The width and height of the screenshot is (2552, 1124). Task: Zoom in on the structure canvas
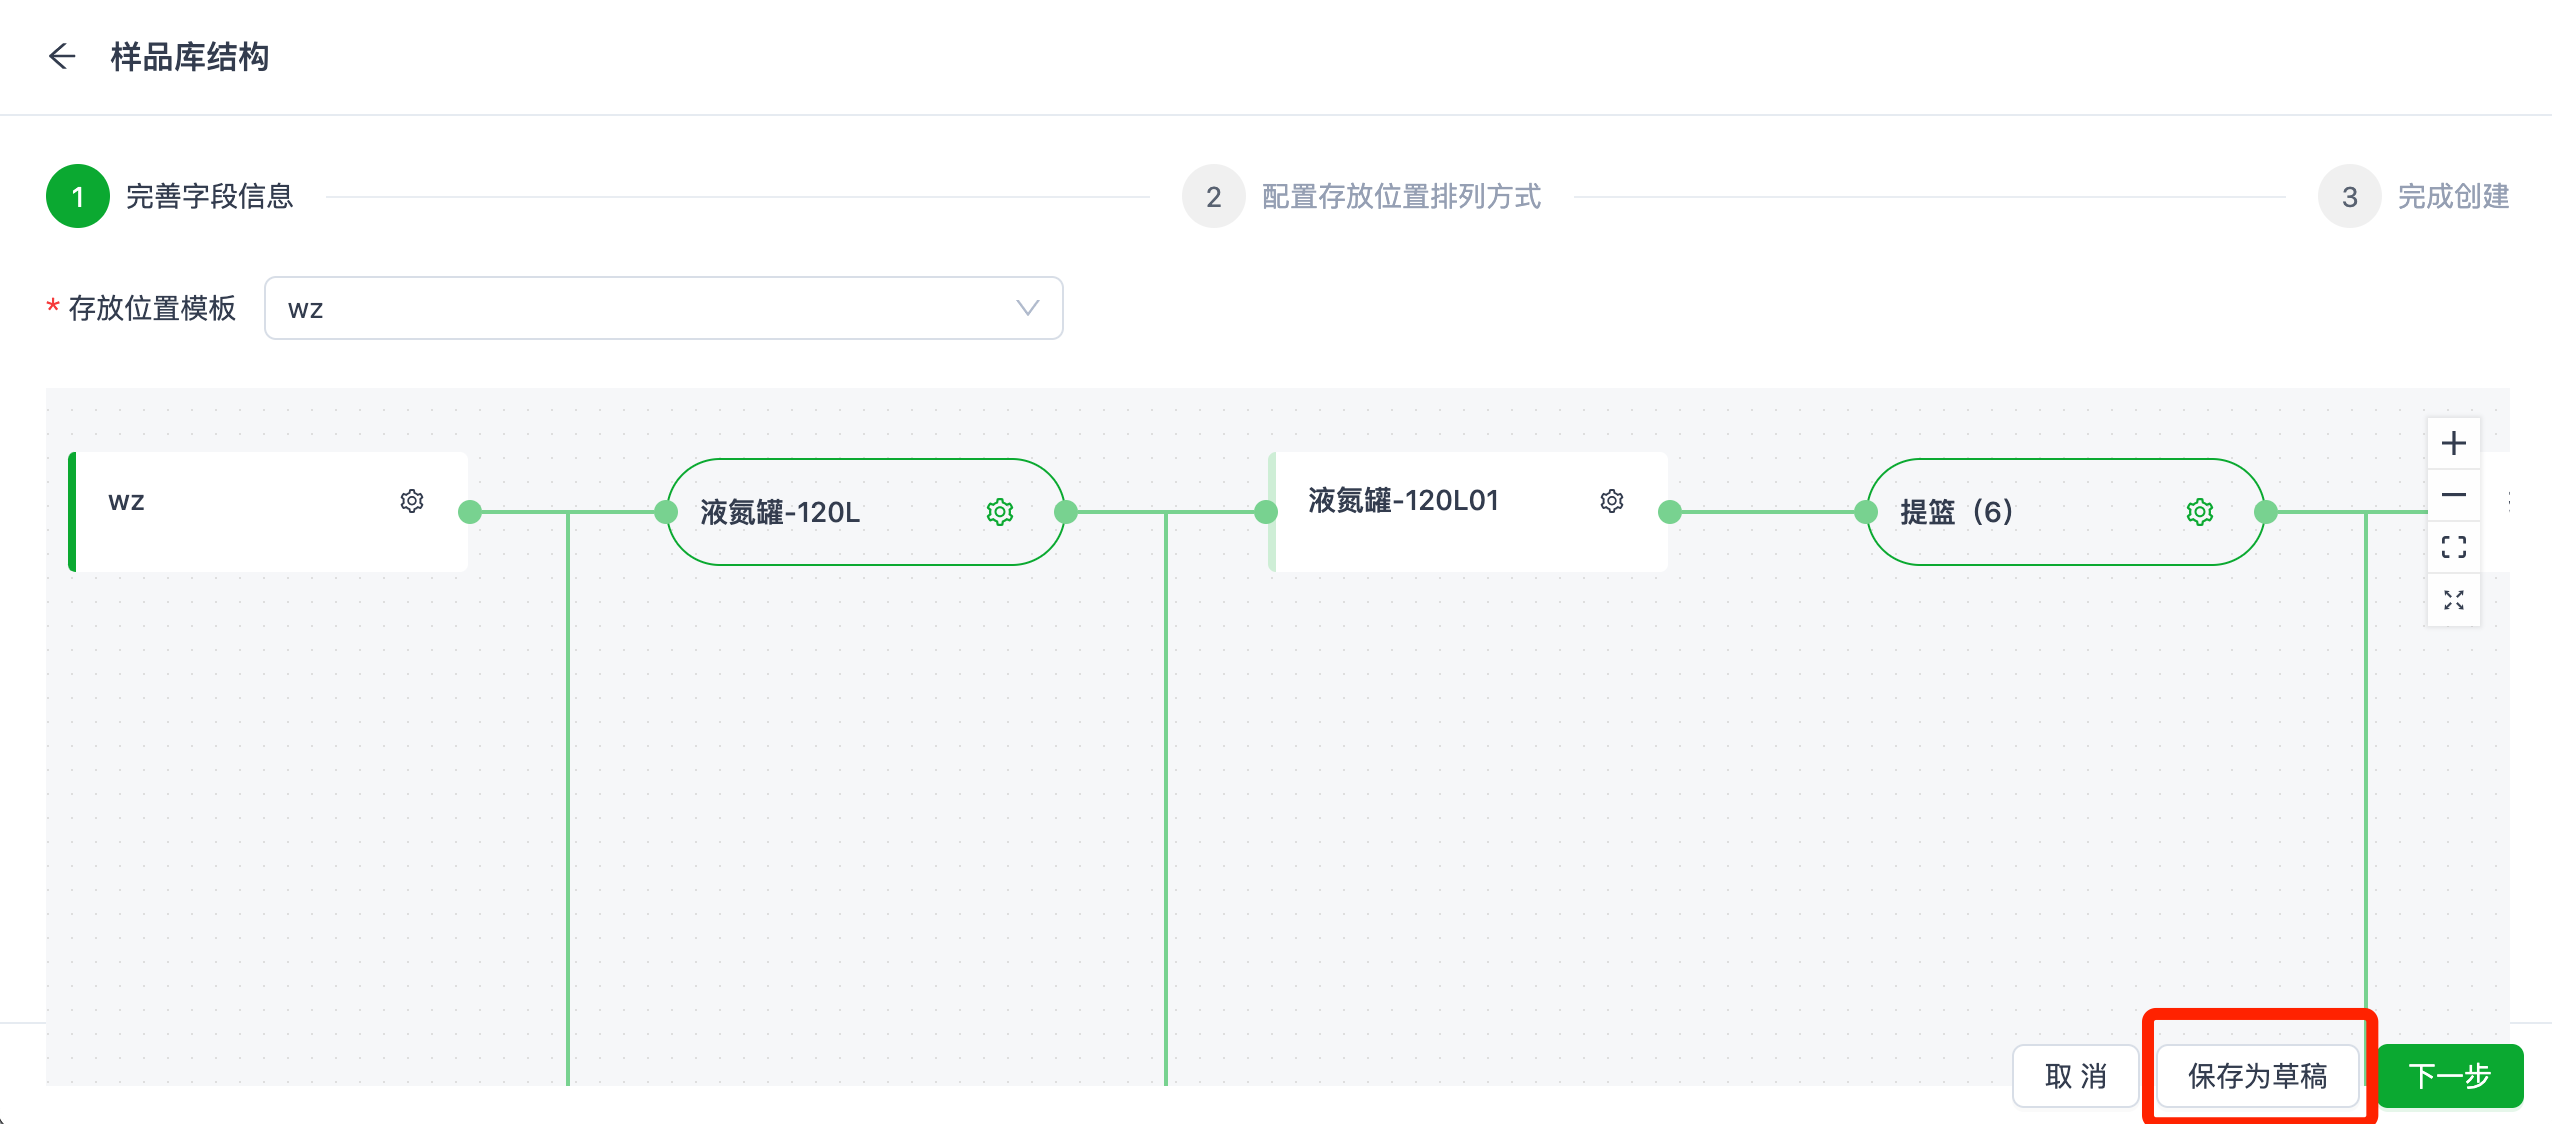coord(2454,443)
